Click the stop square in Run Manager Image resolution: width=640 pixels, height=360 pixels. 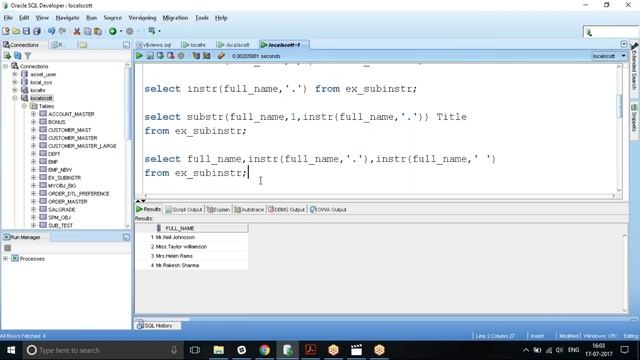coord(7,248)
